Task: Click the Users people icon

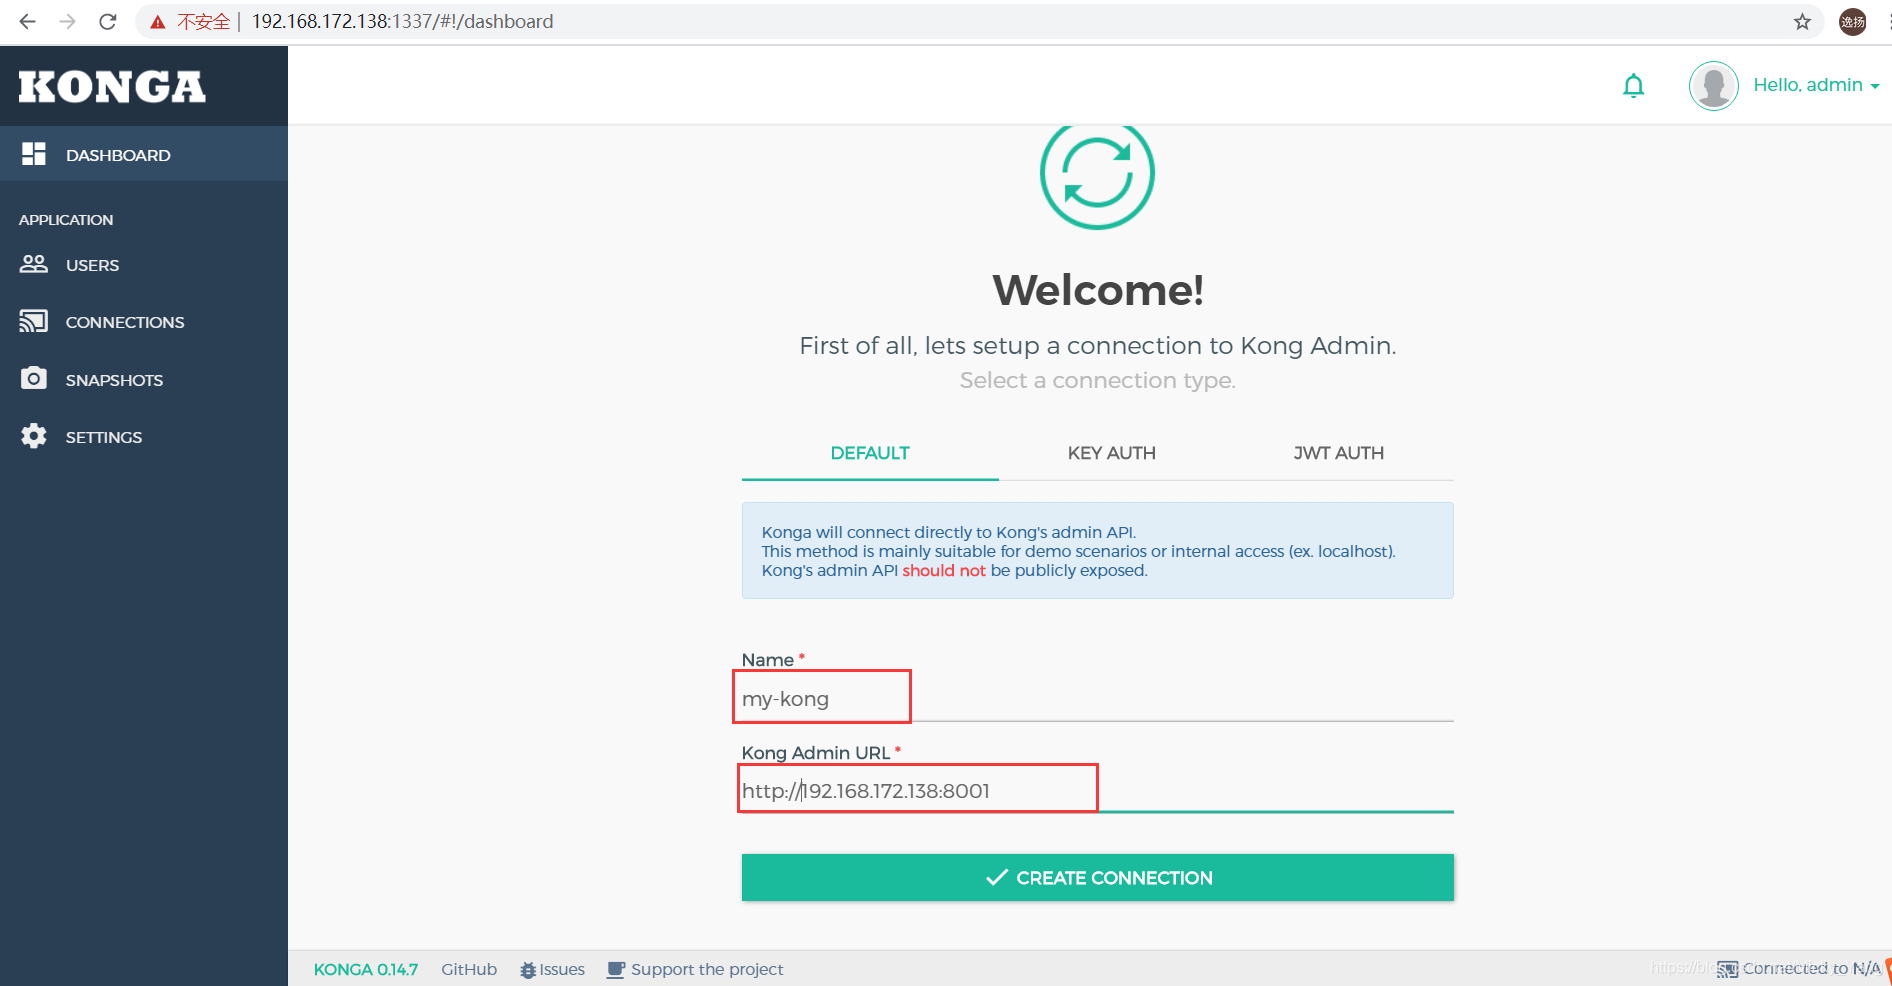Action: 34,264
